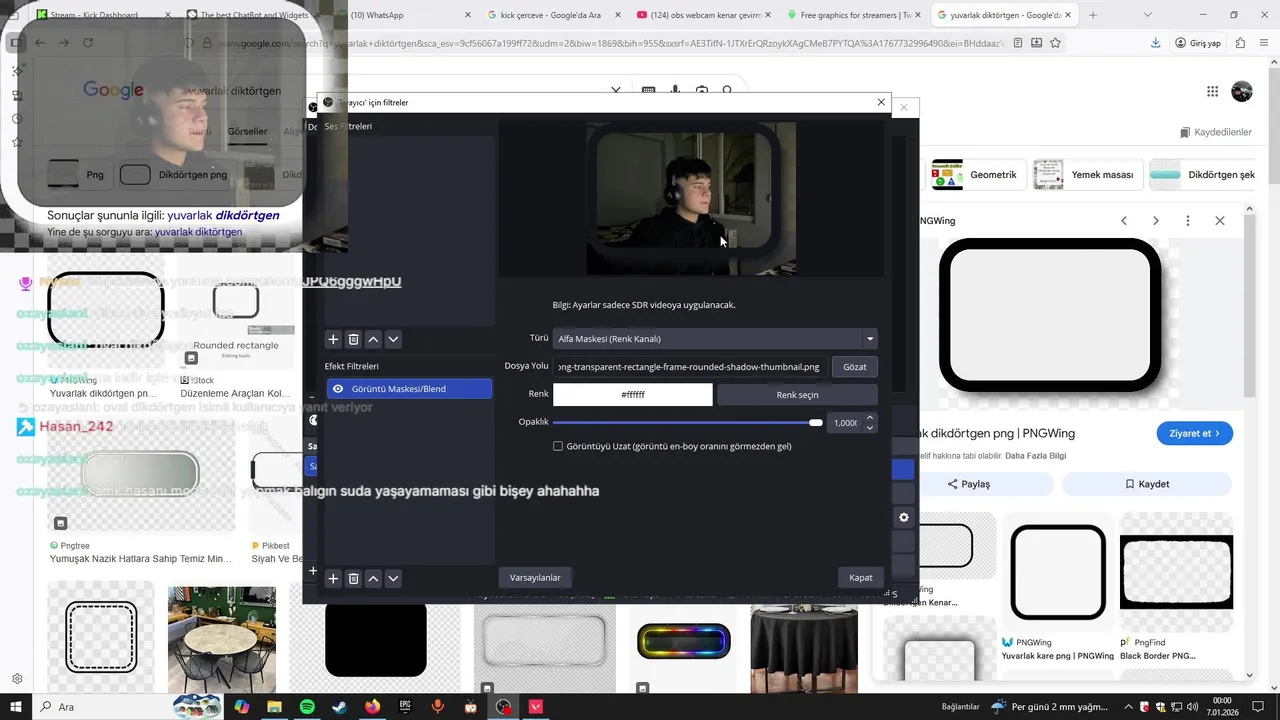Add an effect filter with the lower plus icon

pos(333,579)
